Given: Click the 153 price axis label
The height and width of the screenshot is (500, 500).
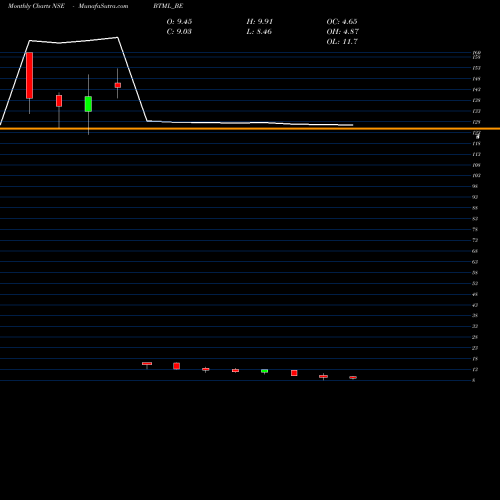Looking at the screenshot, I should pyautogui.click(x=476, y=68).
